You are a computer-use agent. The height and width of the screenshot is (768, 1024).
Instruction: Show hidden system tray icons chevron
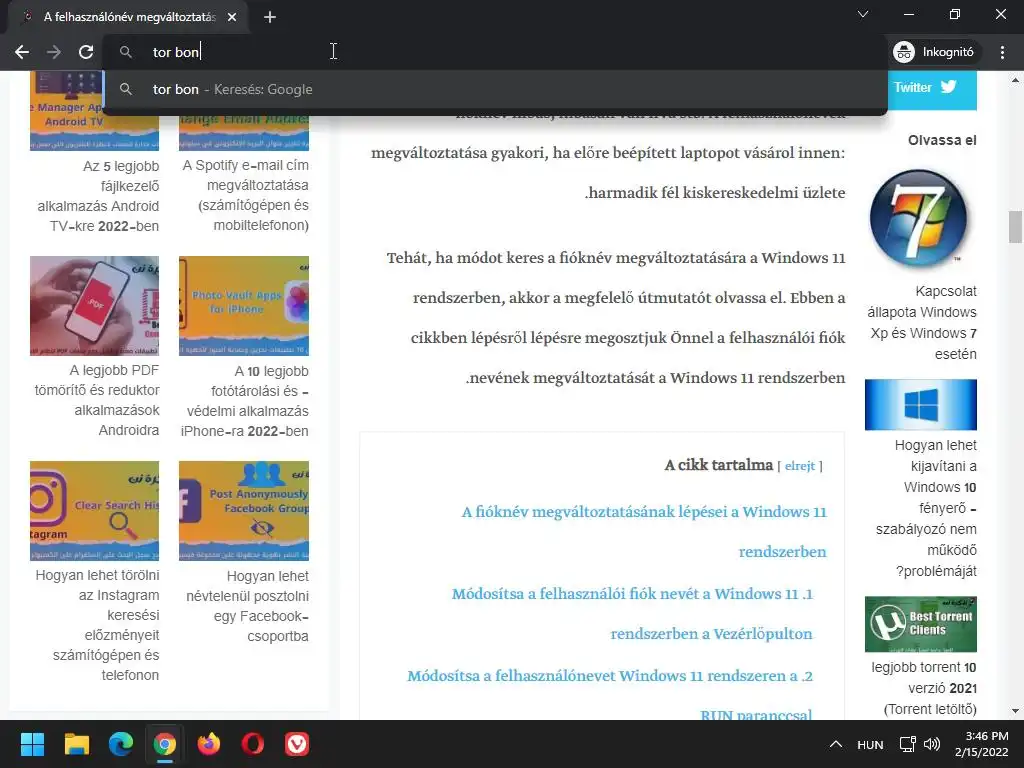pyautogui.click(x=835, y=744)
